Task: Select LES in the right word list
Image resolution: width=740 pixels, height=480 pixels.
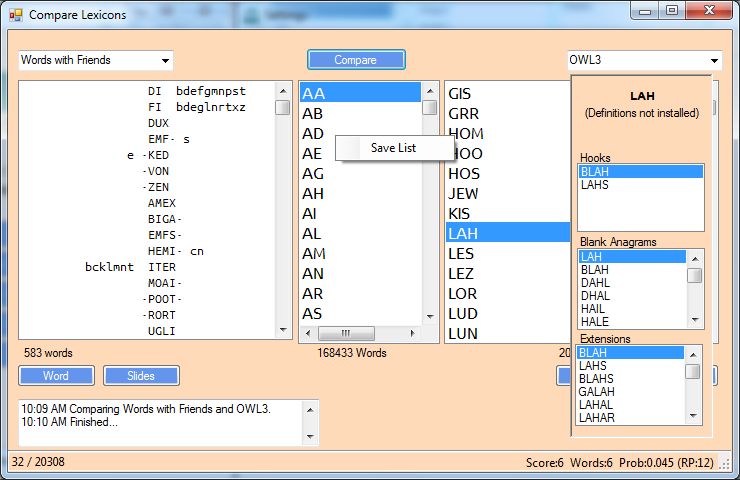Action: tap(508, 254)
